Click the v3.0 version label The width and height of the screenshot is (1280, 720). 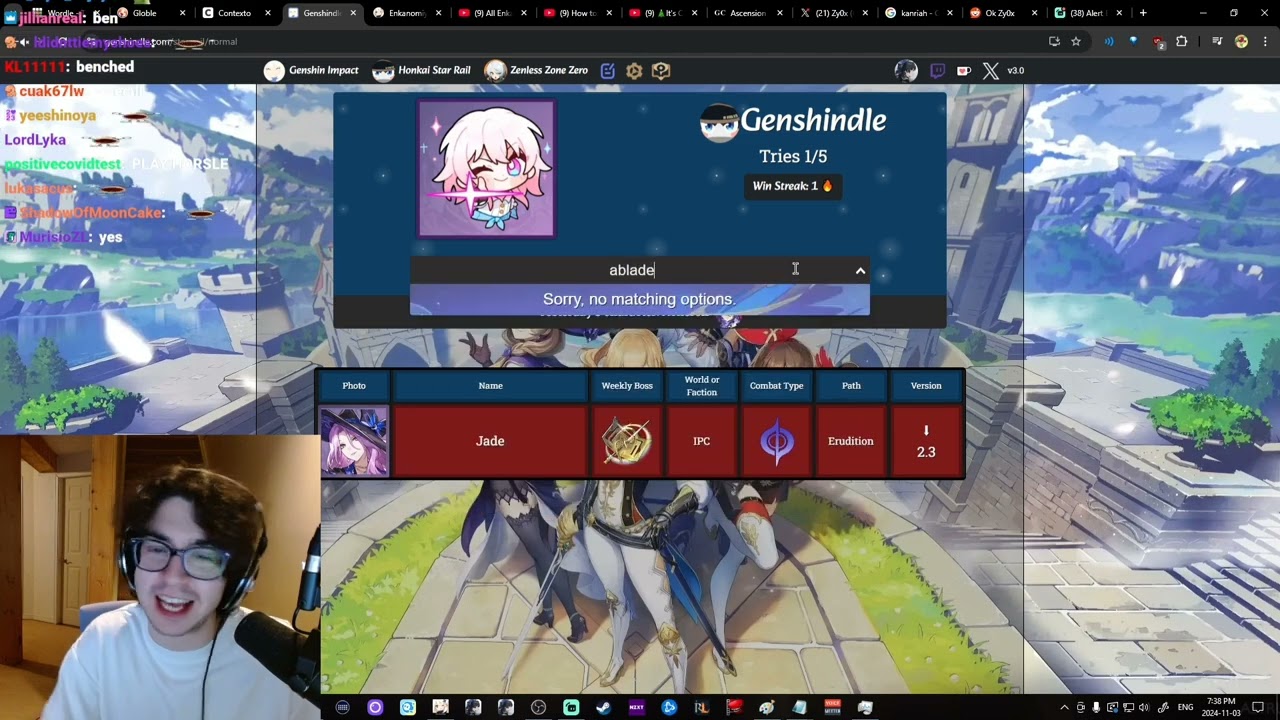1016,71
